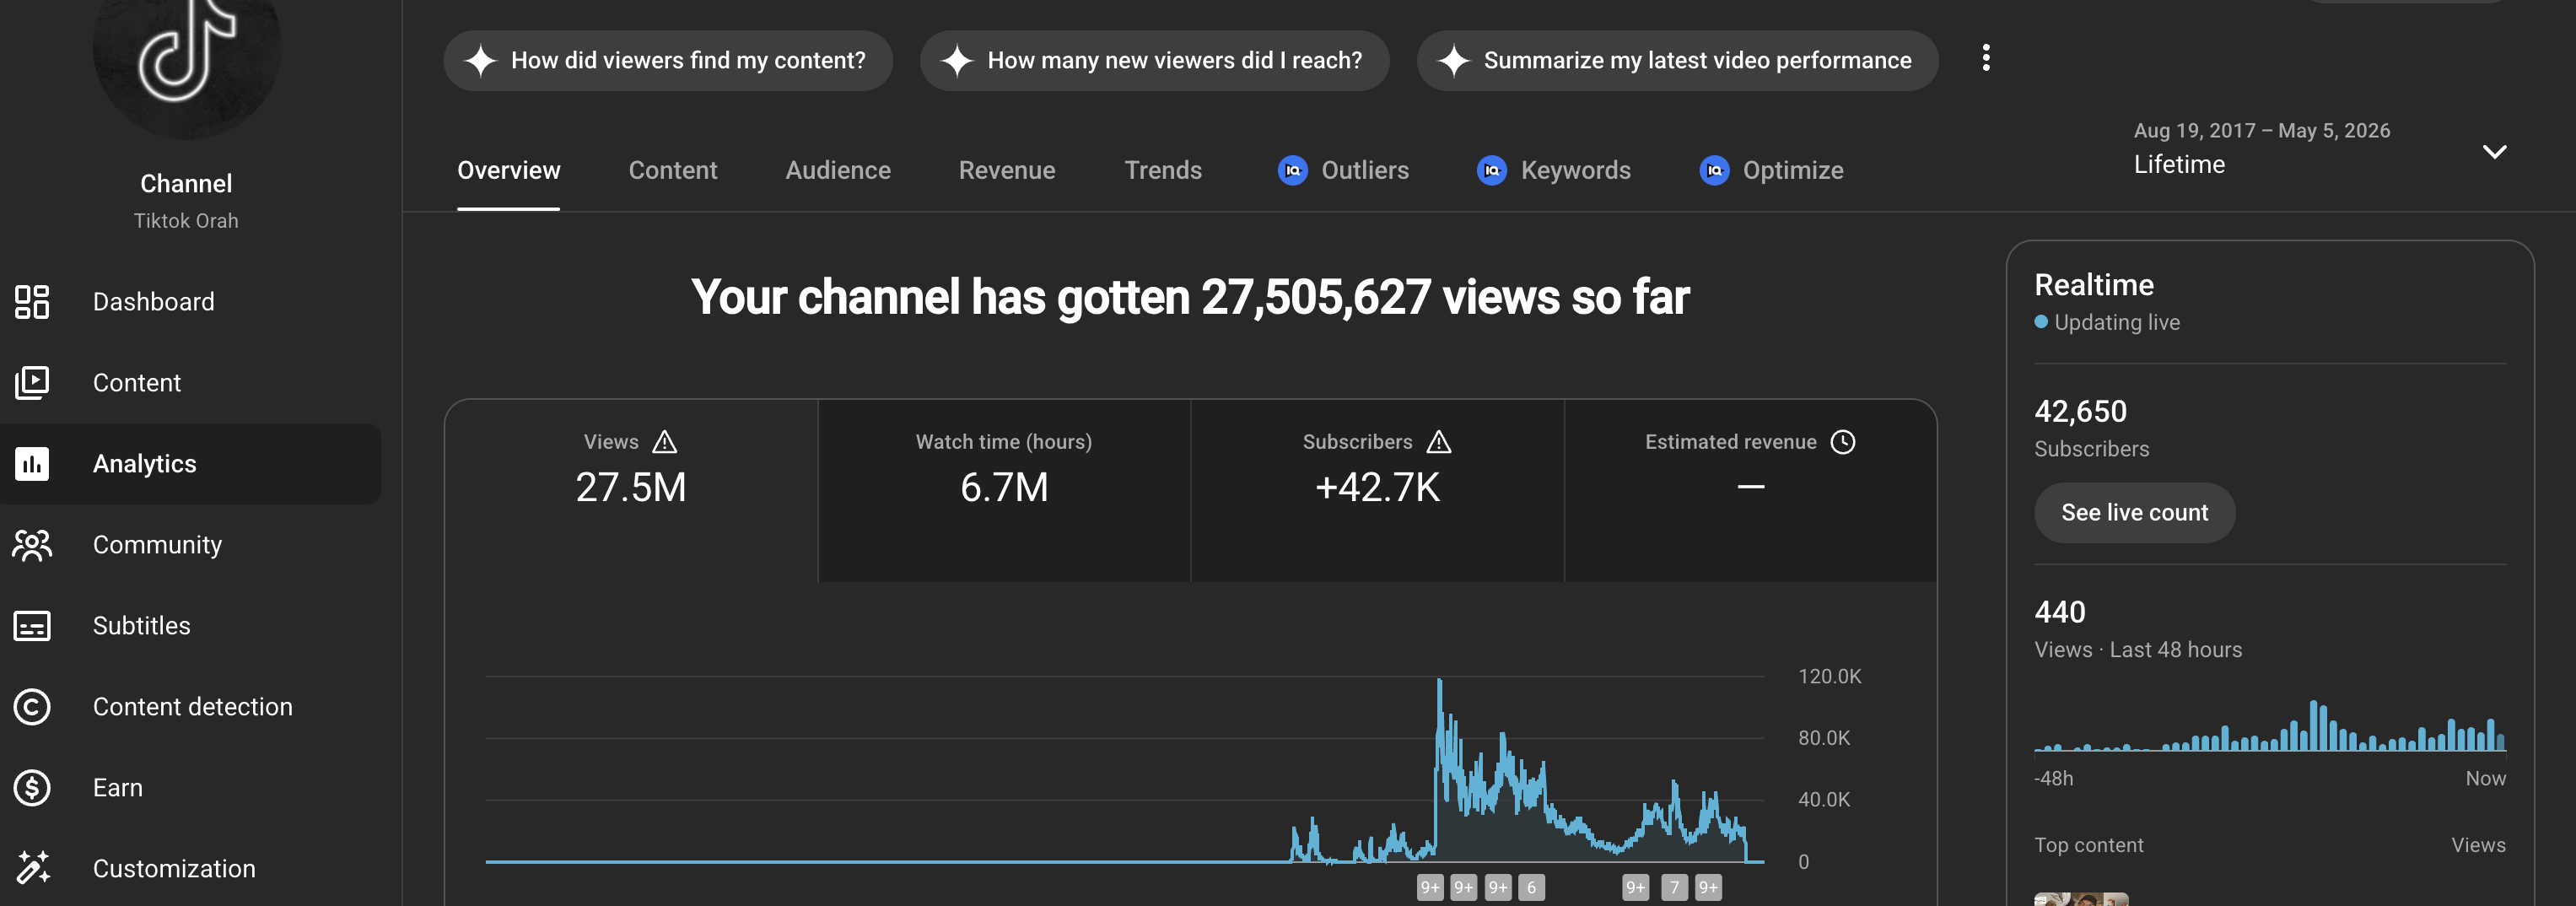Open the Content detection copyright icon
The width and height of the screenshot is (2576, 906).
click(32, 707)
